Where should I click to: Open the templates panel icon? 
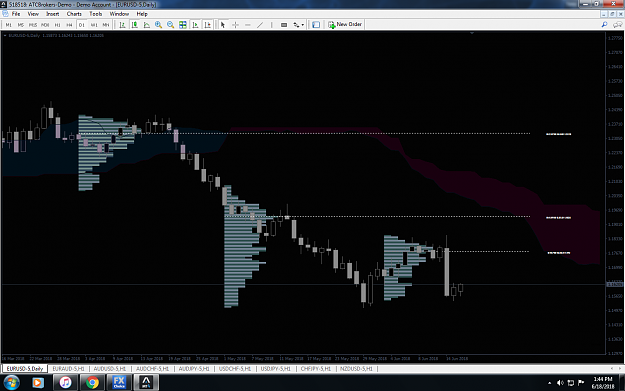316,25
